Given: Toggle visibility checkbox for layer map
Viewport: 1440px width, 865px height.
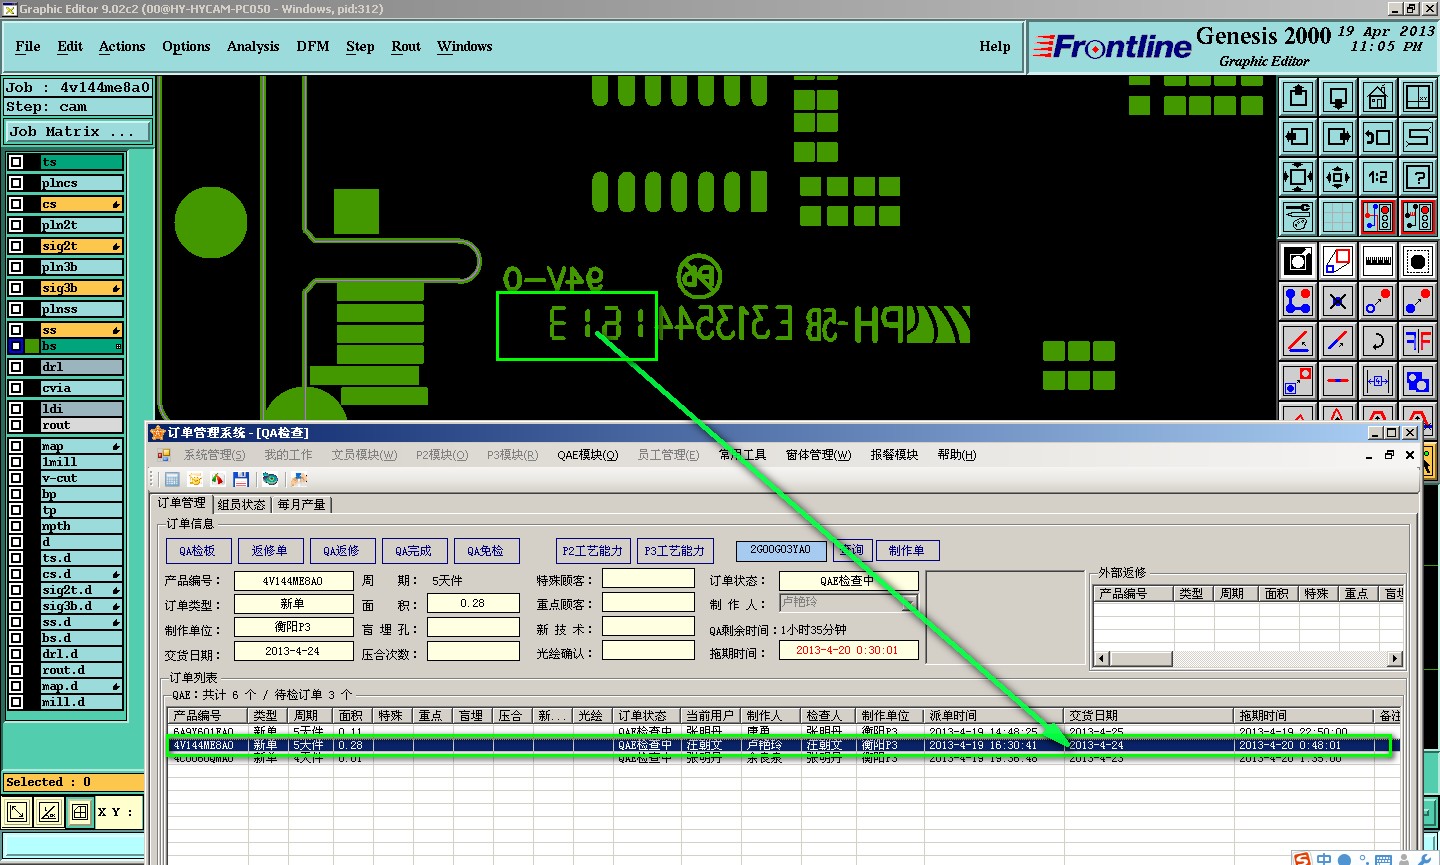Looking at the screenshot, I should tap(16, 446).
